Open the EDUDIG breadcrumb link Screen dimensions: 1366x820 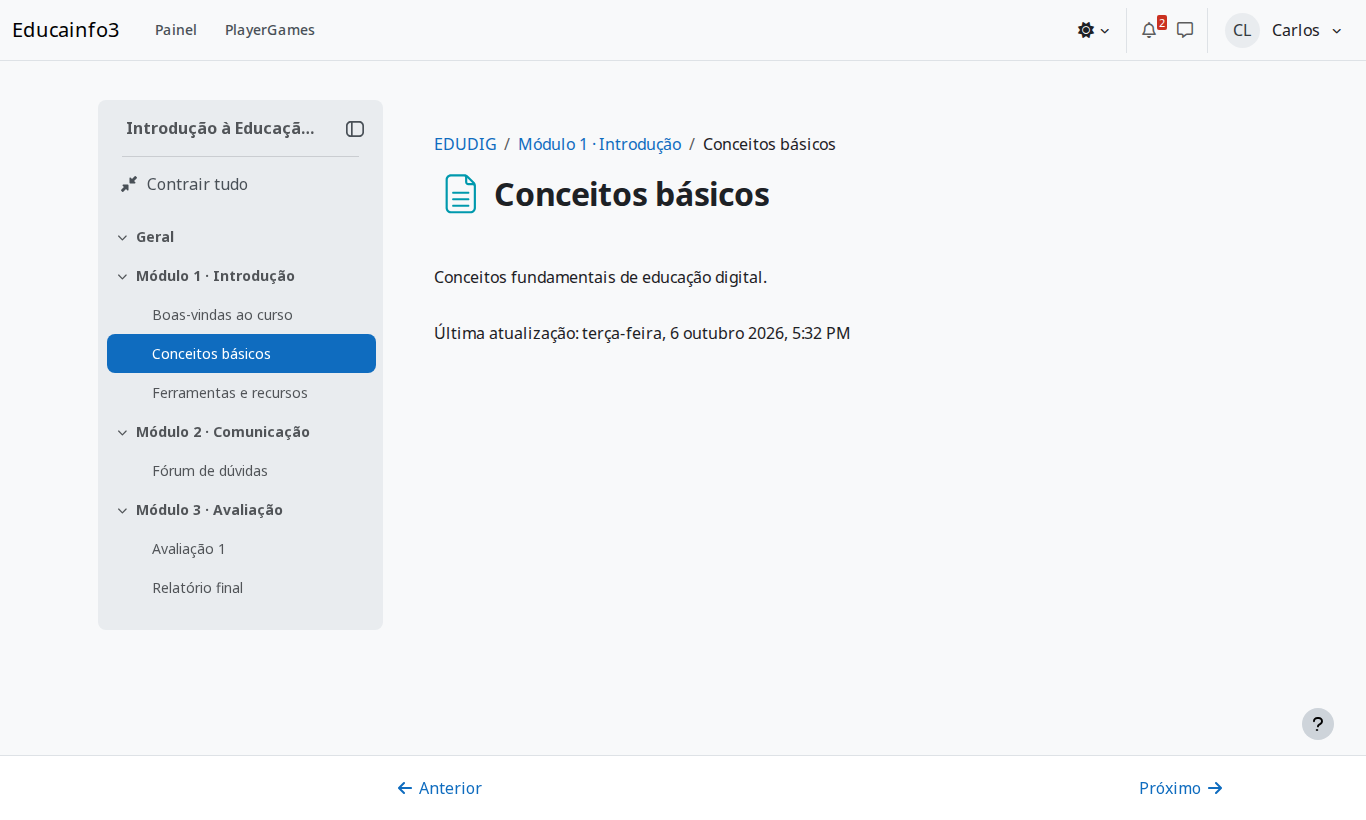[465, 144]
